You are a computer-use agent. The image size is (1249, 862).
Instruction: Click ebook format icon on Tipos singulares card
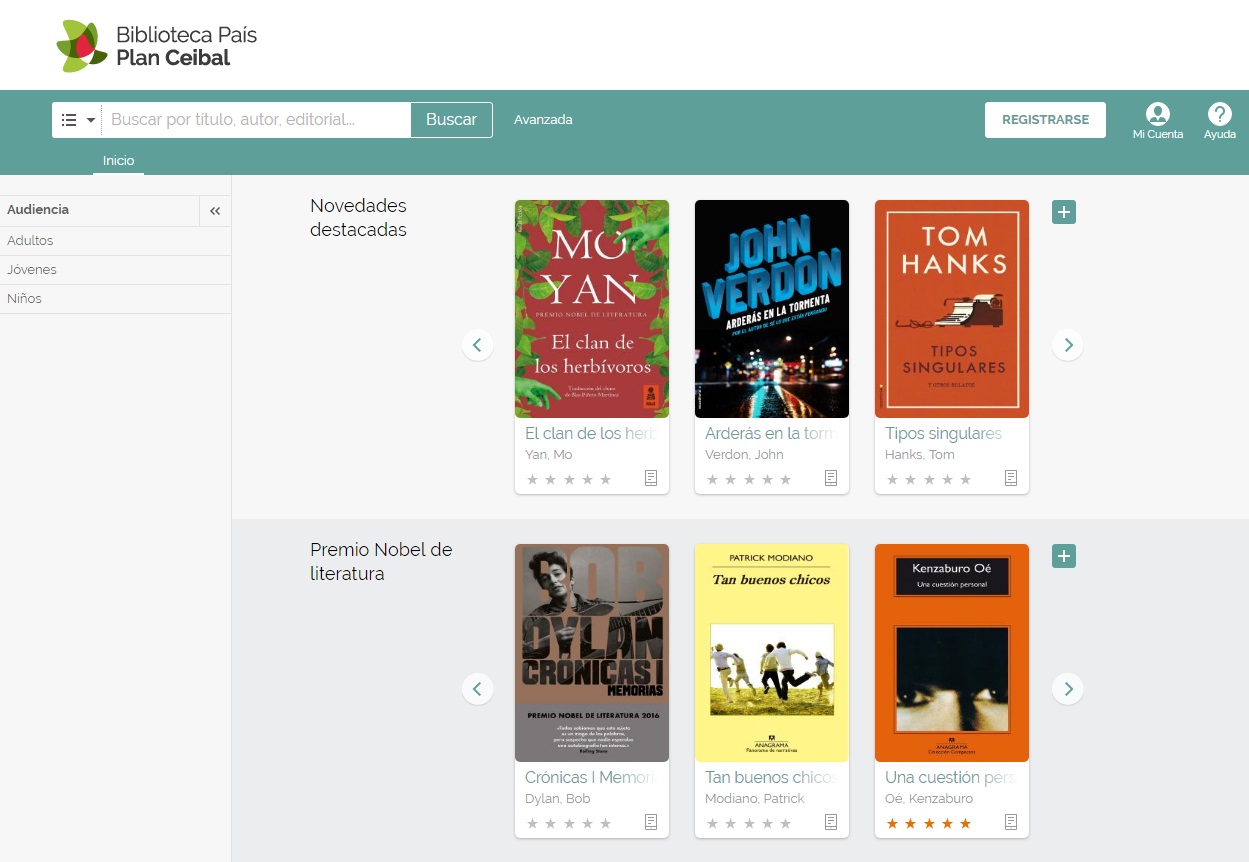[1011, 478]
